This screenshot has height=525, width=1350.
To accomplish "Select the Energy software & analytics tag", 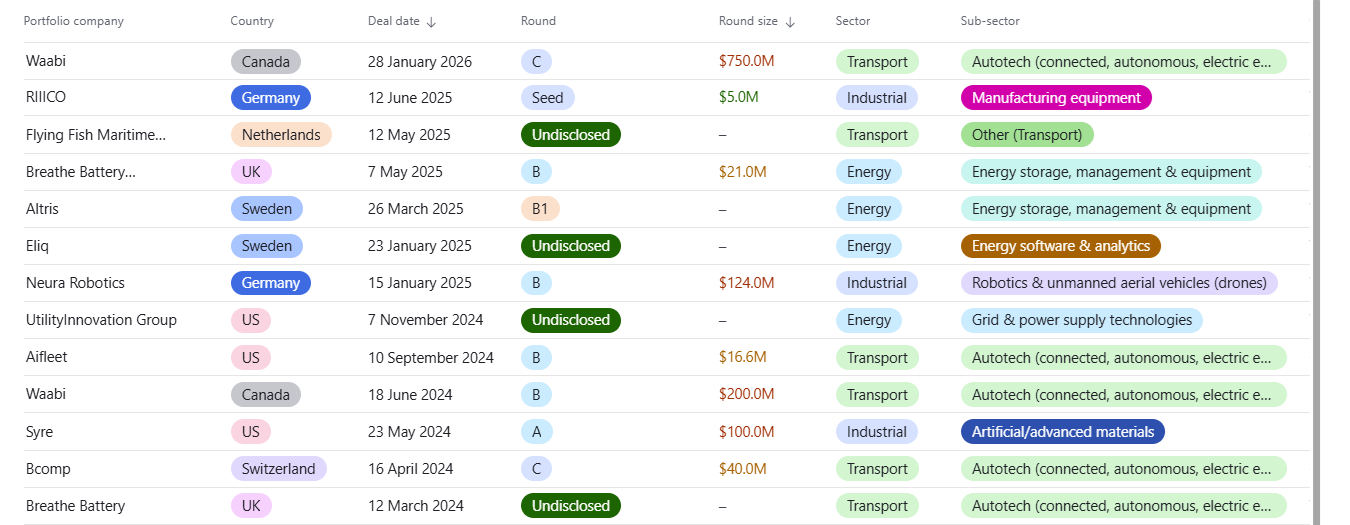I will [1060, 246].
